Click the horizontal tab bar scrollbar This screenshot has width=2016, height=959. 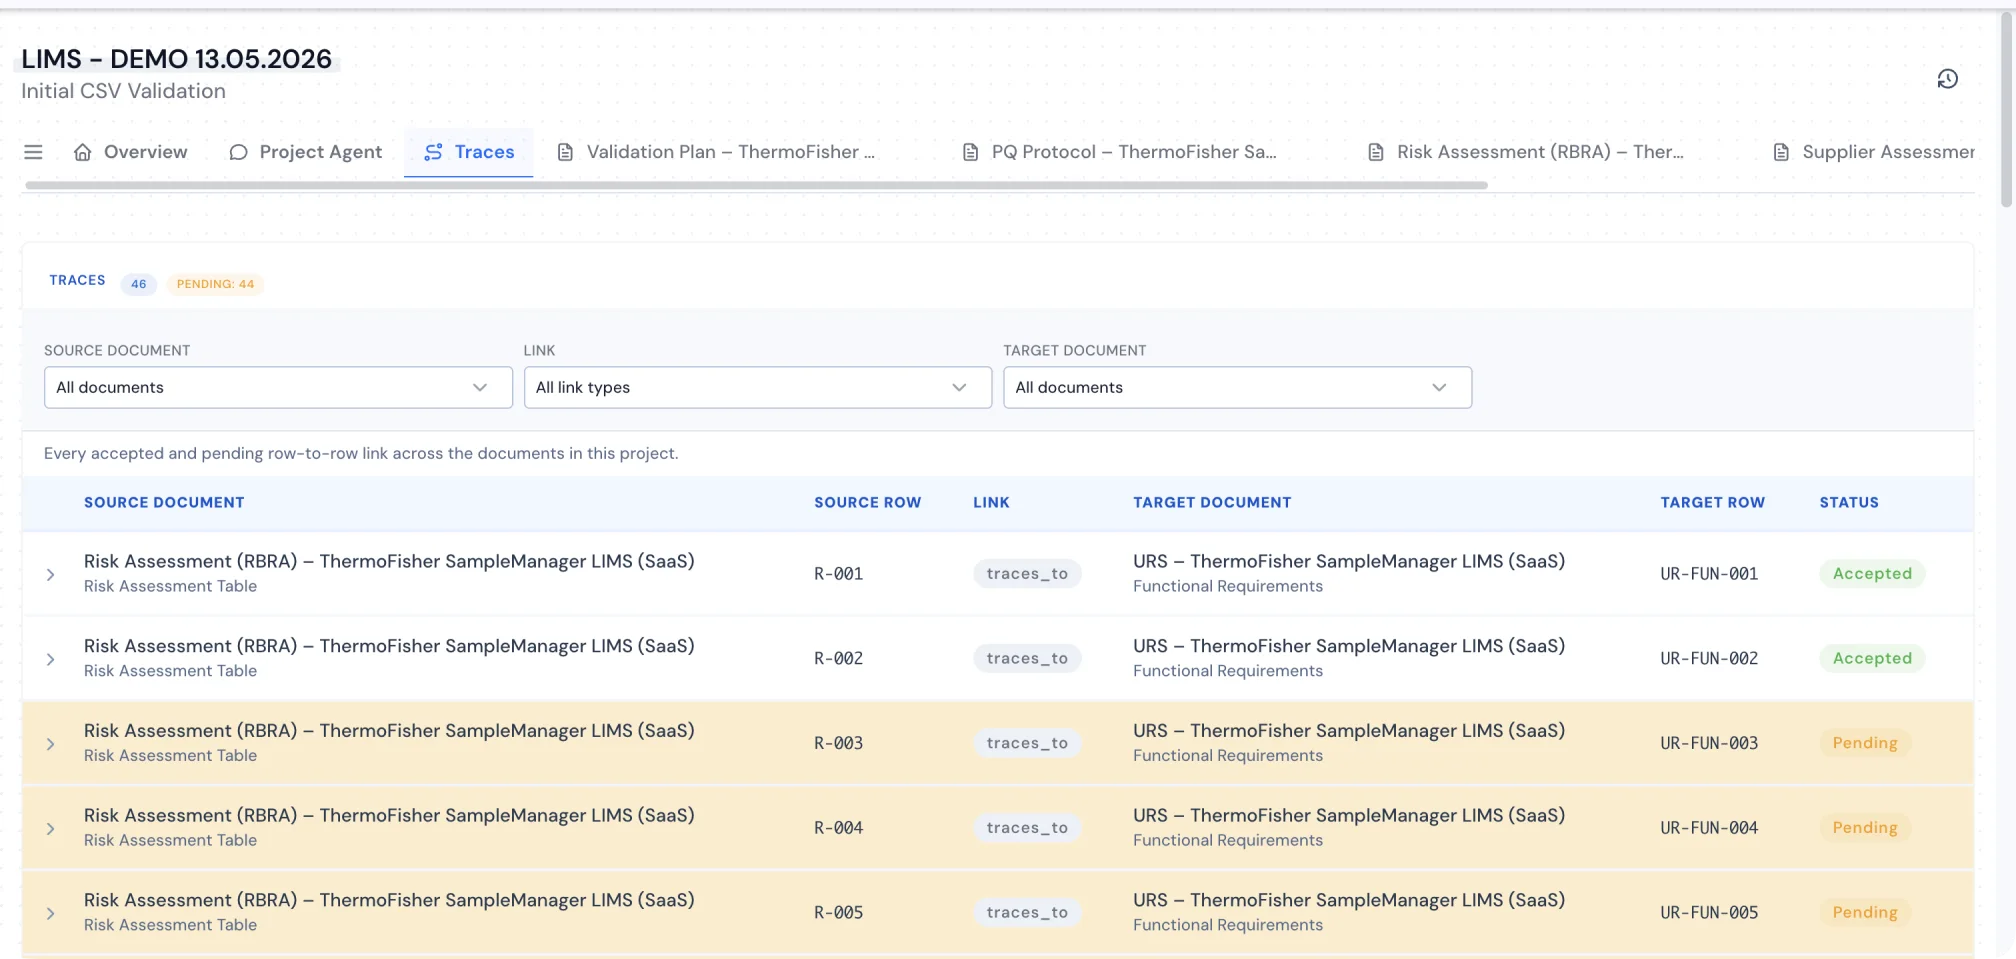coord(756,185)
